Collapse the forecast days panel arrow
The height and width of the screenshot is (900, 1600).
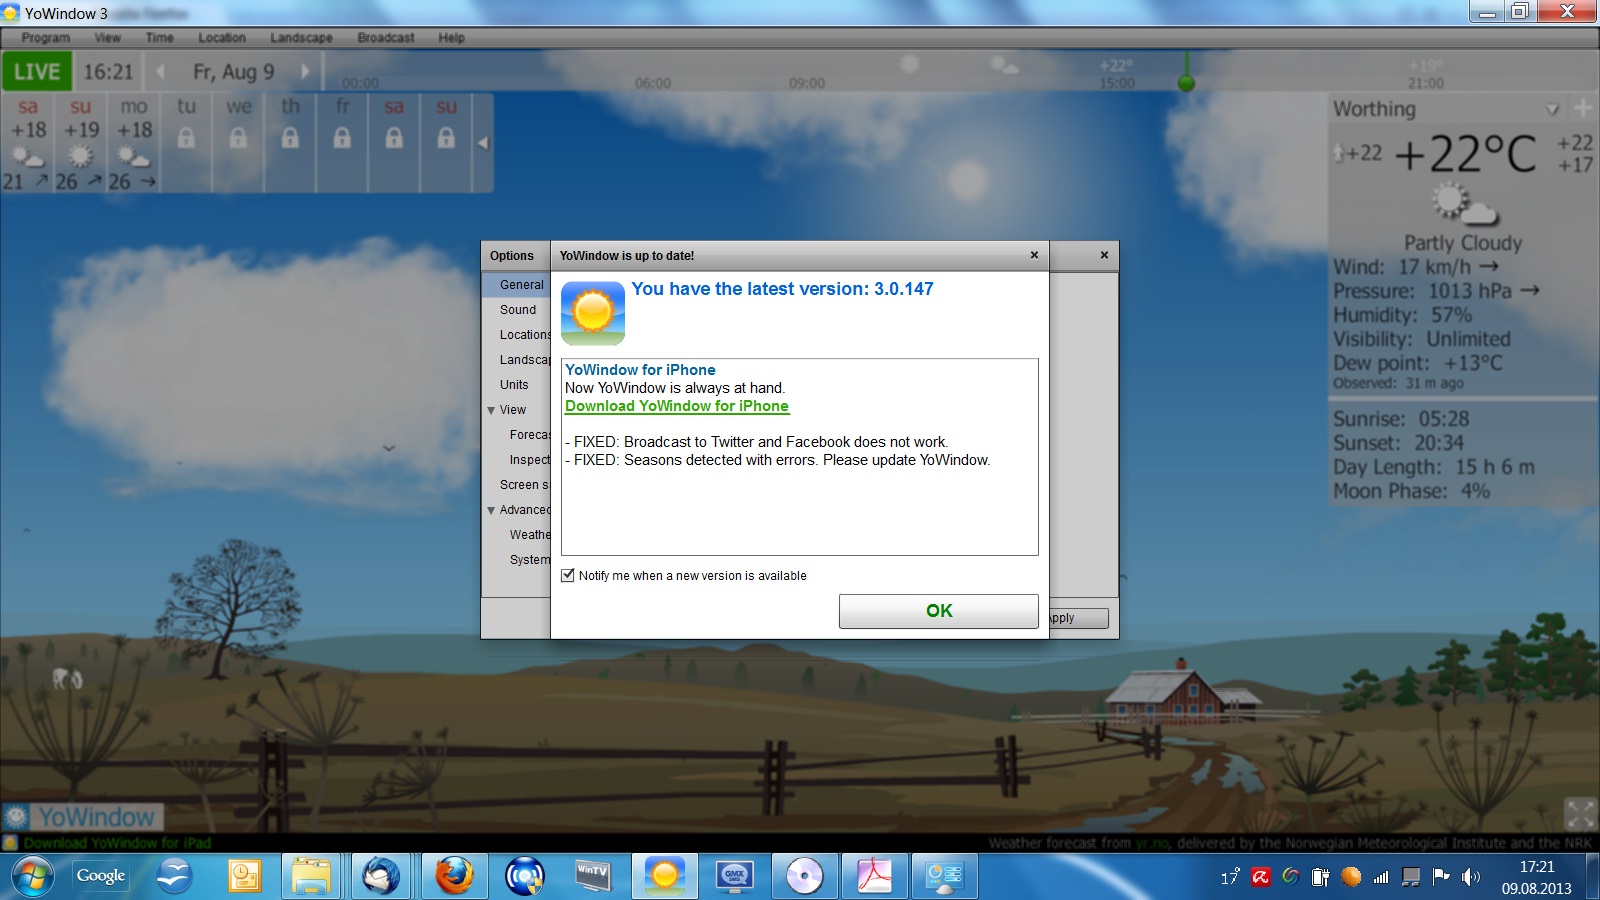pos(483,143)
